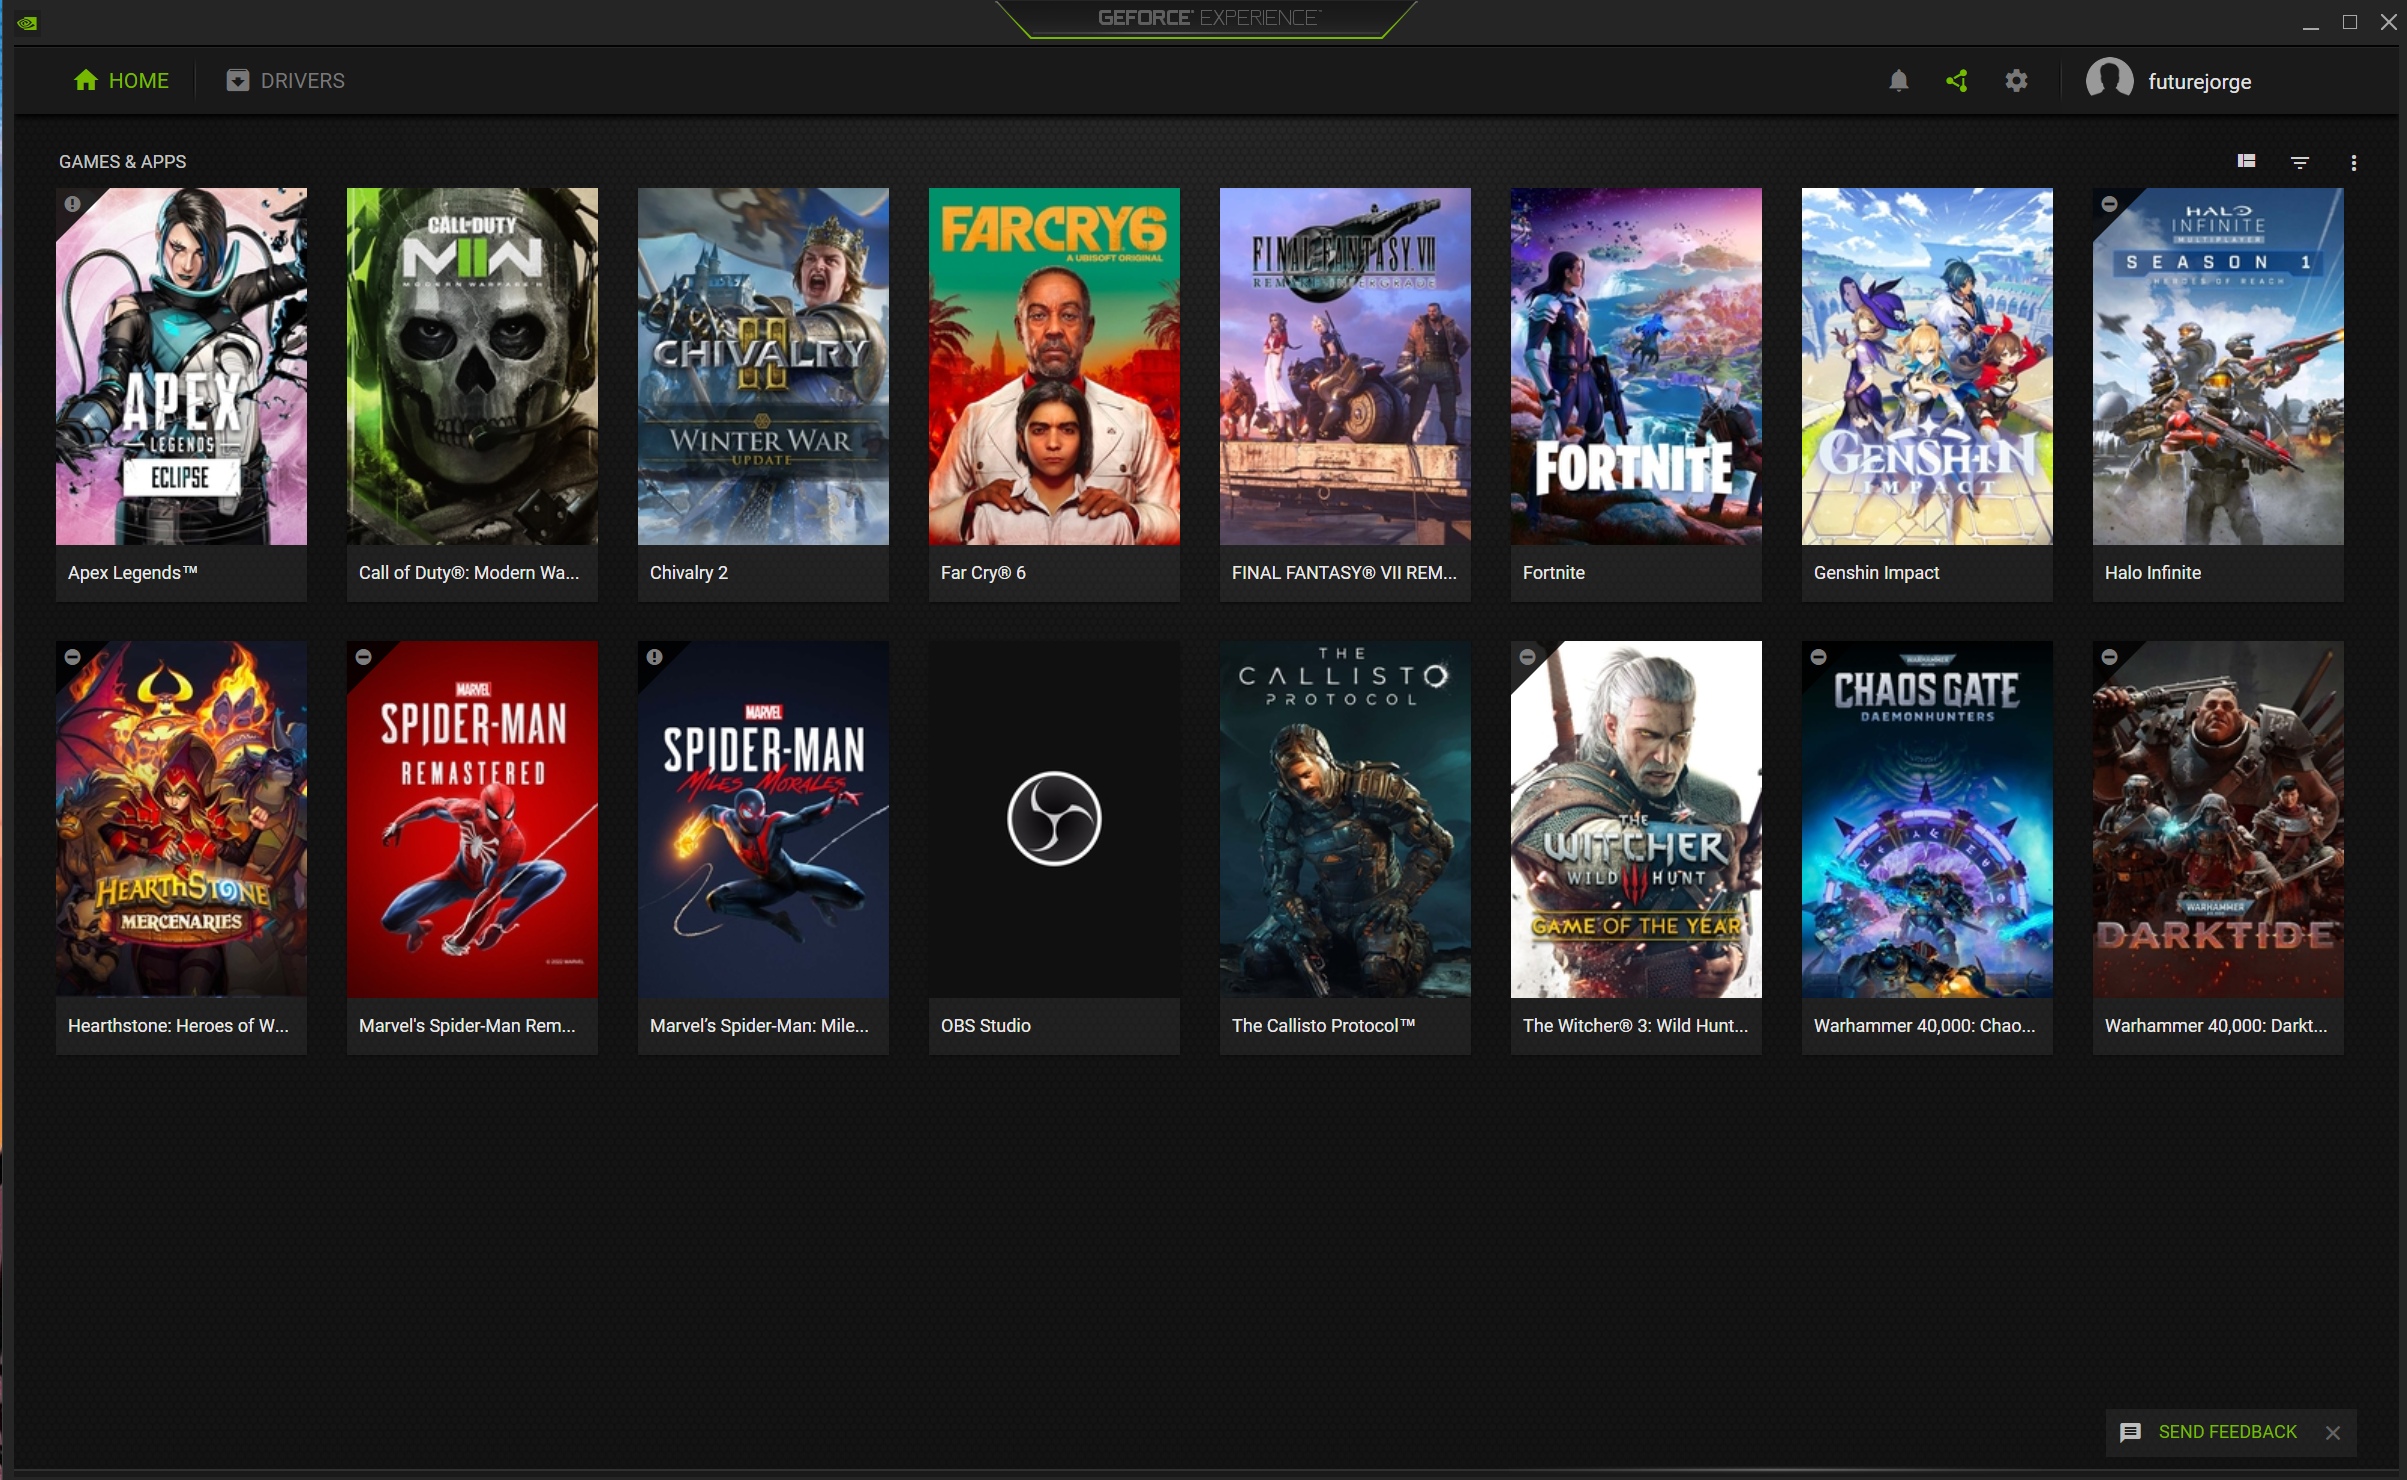Viewport: 2407px width, 1480px height.
Task: Click the OBS Studio logo icon
Action: pos(1054,818)
